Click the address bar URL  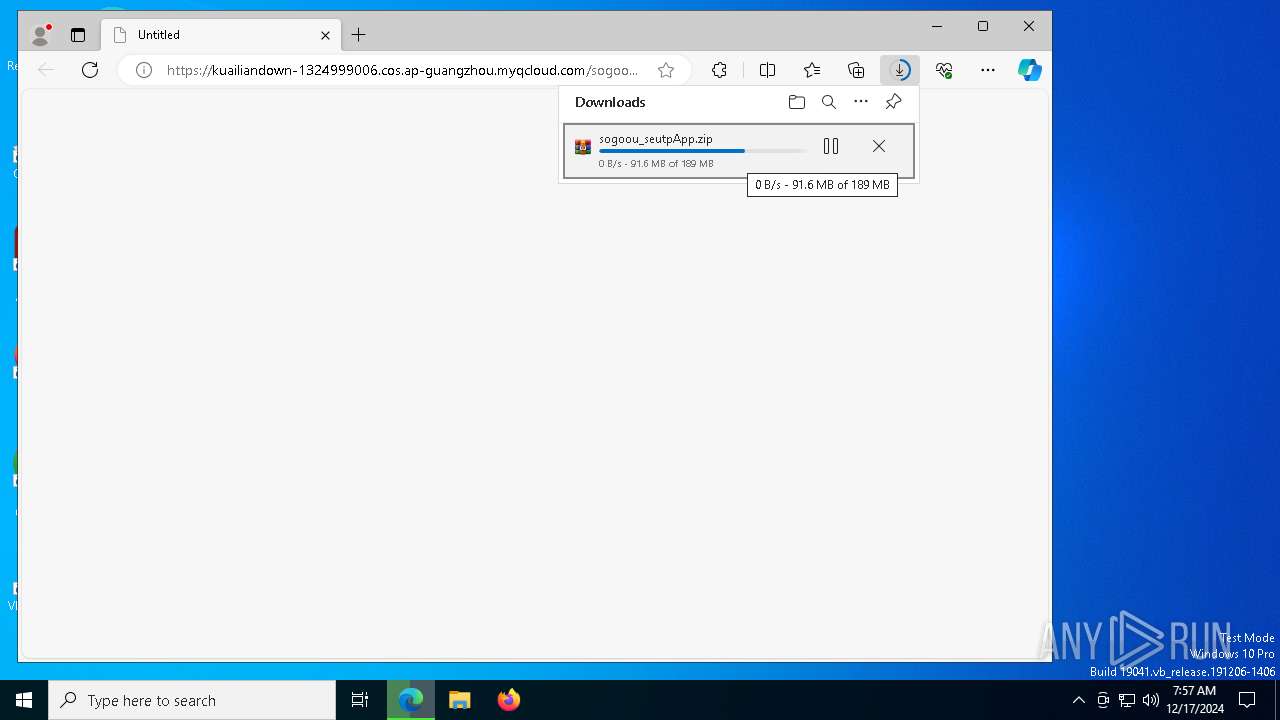402,70
